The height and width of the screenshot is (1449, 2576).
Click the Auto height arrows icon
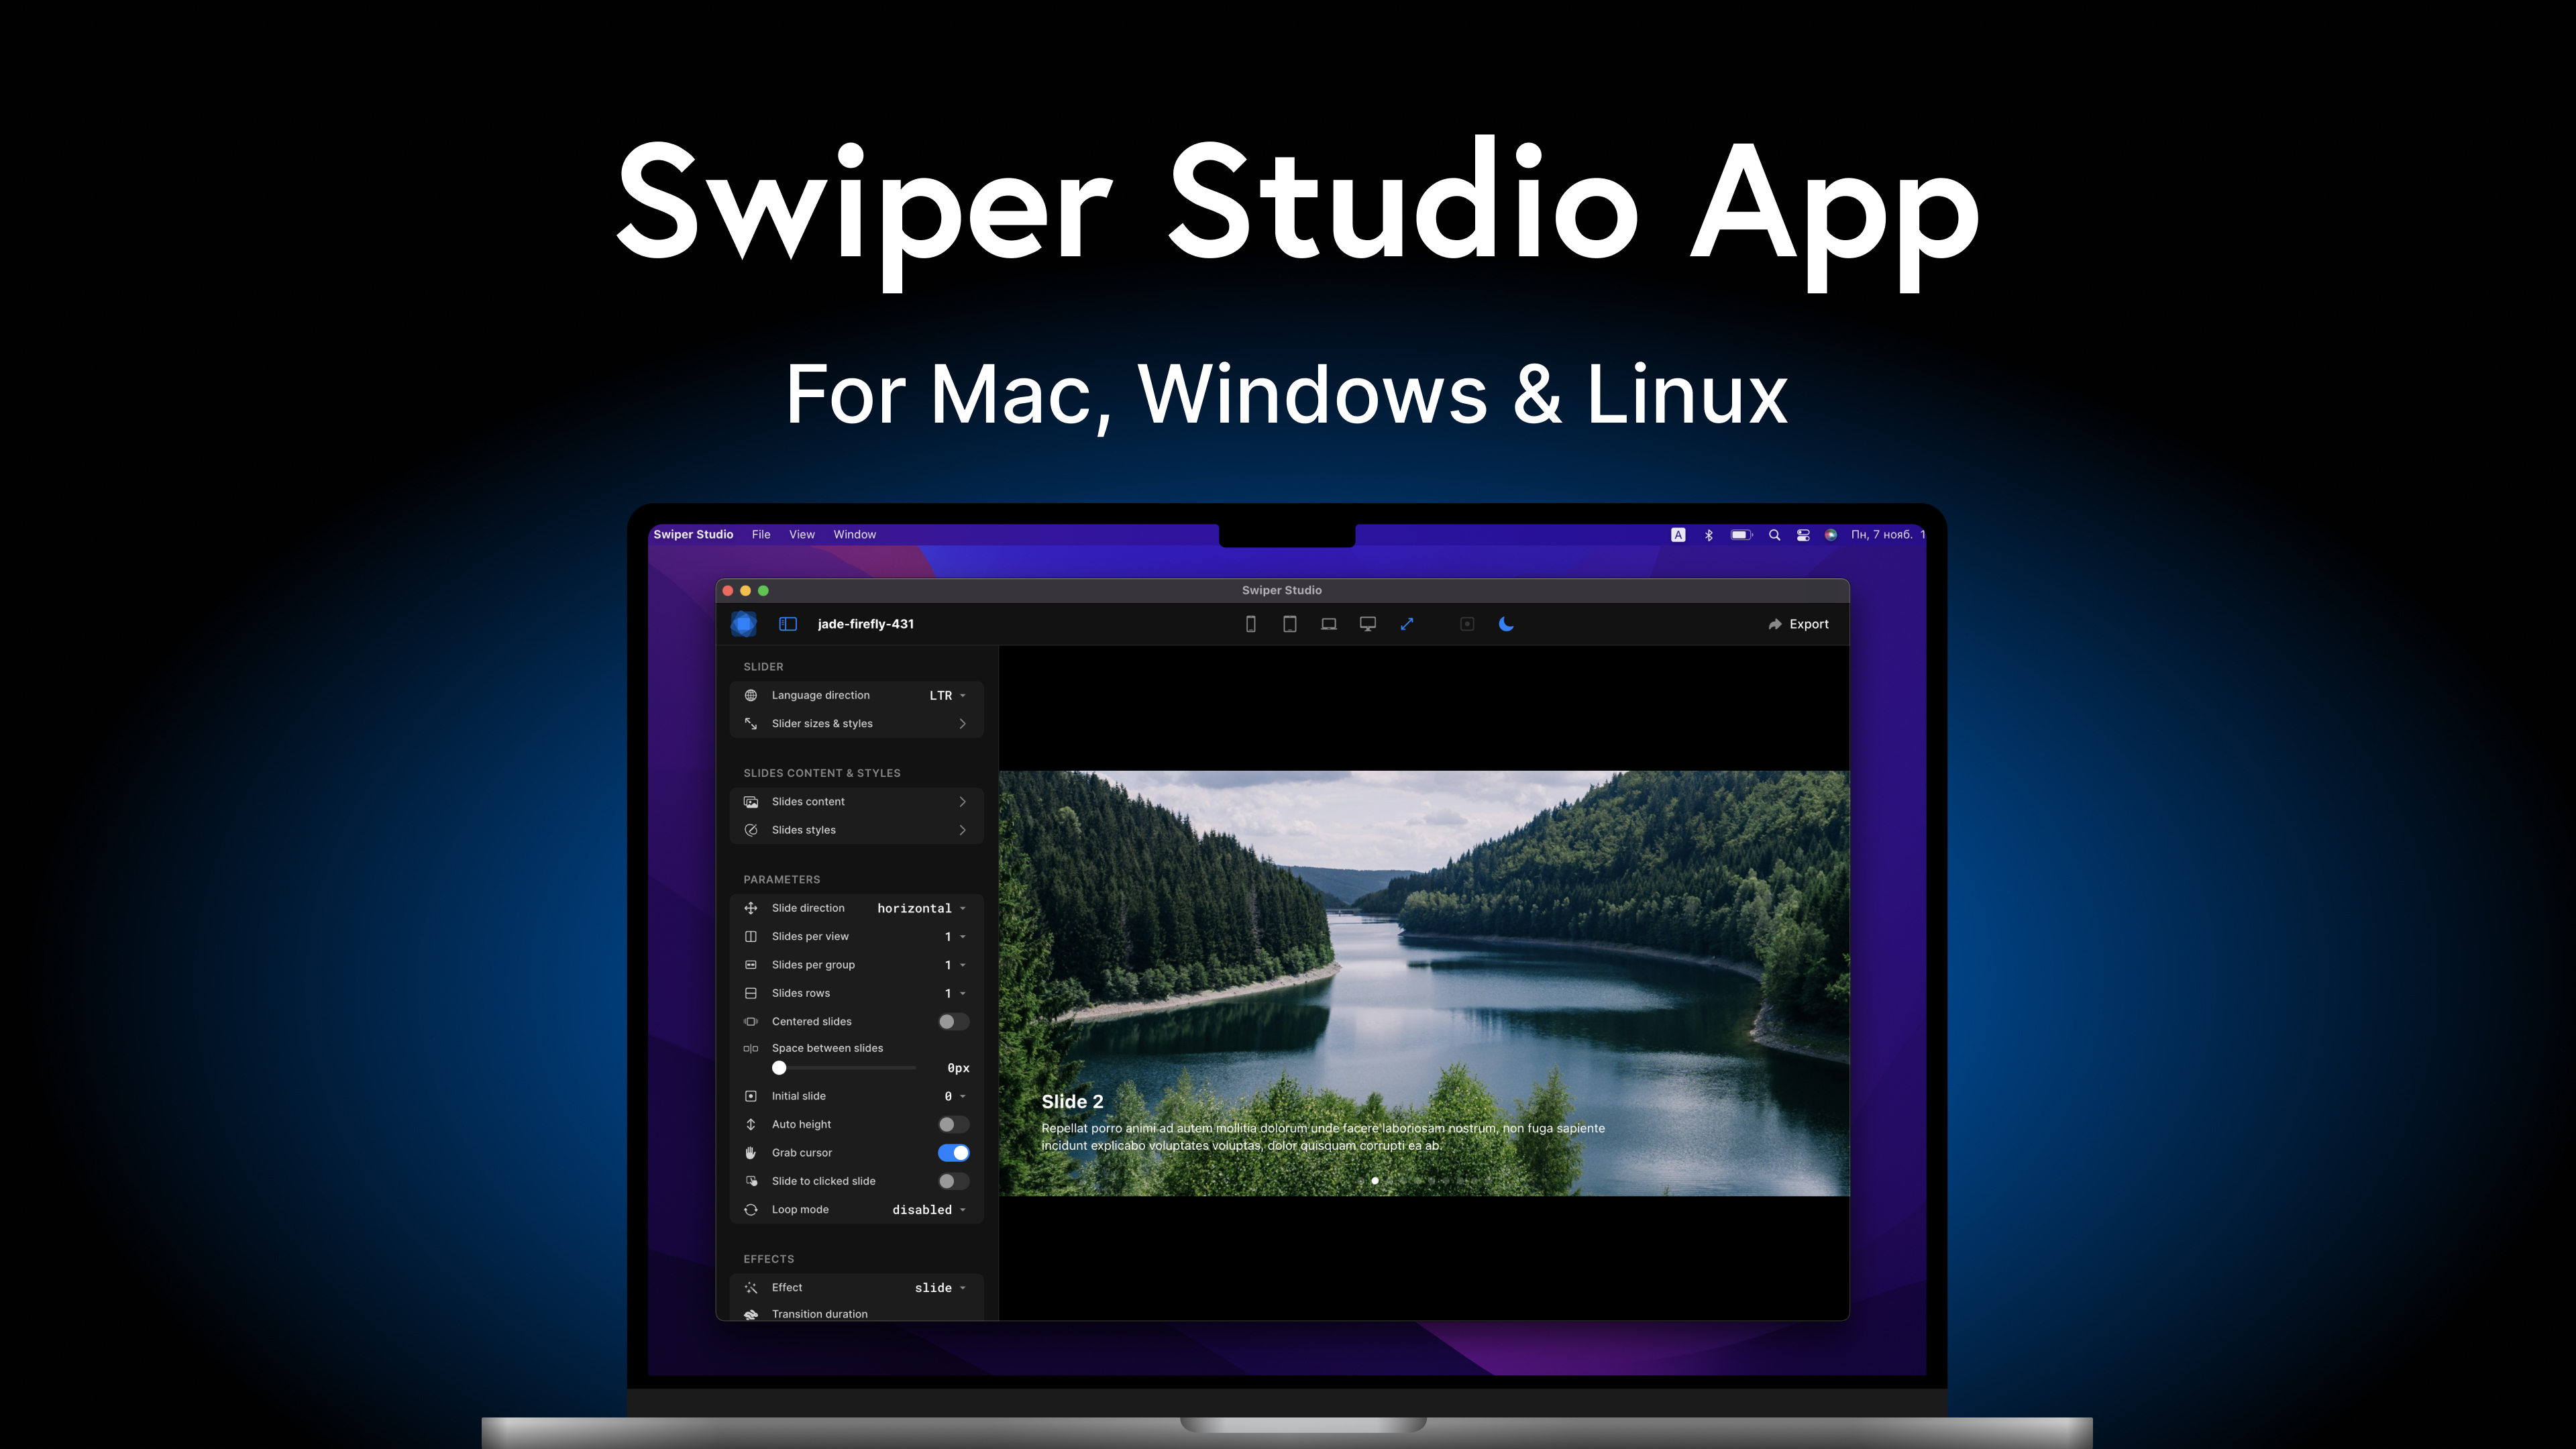click(x=751, y=1124)
